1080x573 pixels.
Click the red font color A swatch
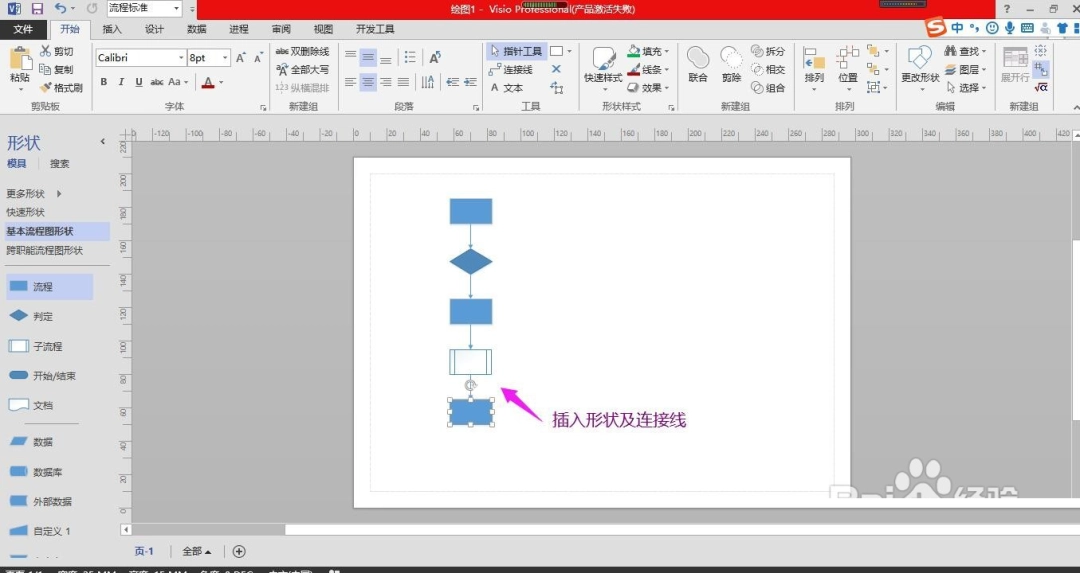coord(208,83)
